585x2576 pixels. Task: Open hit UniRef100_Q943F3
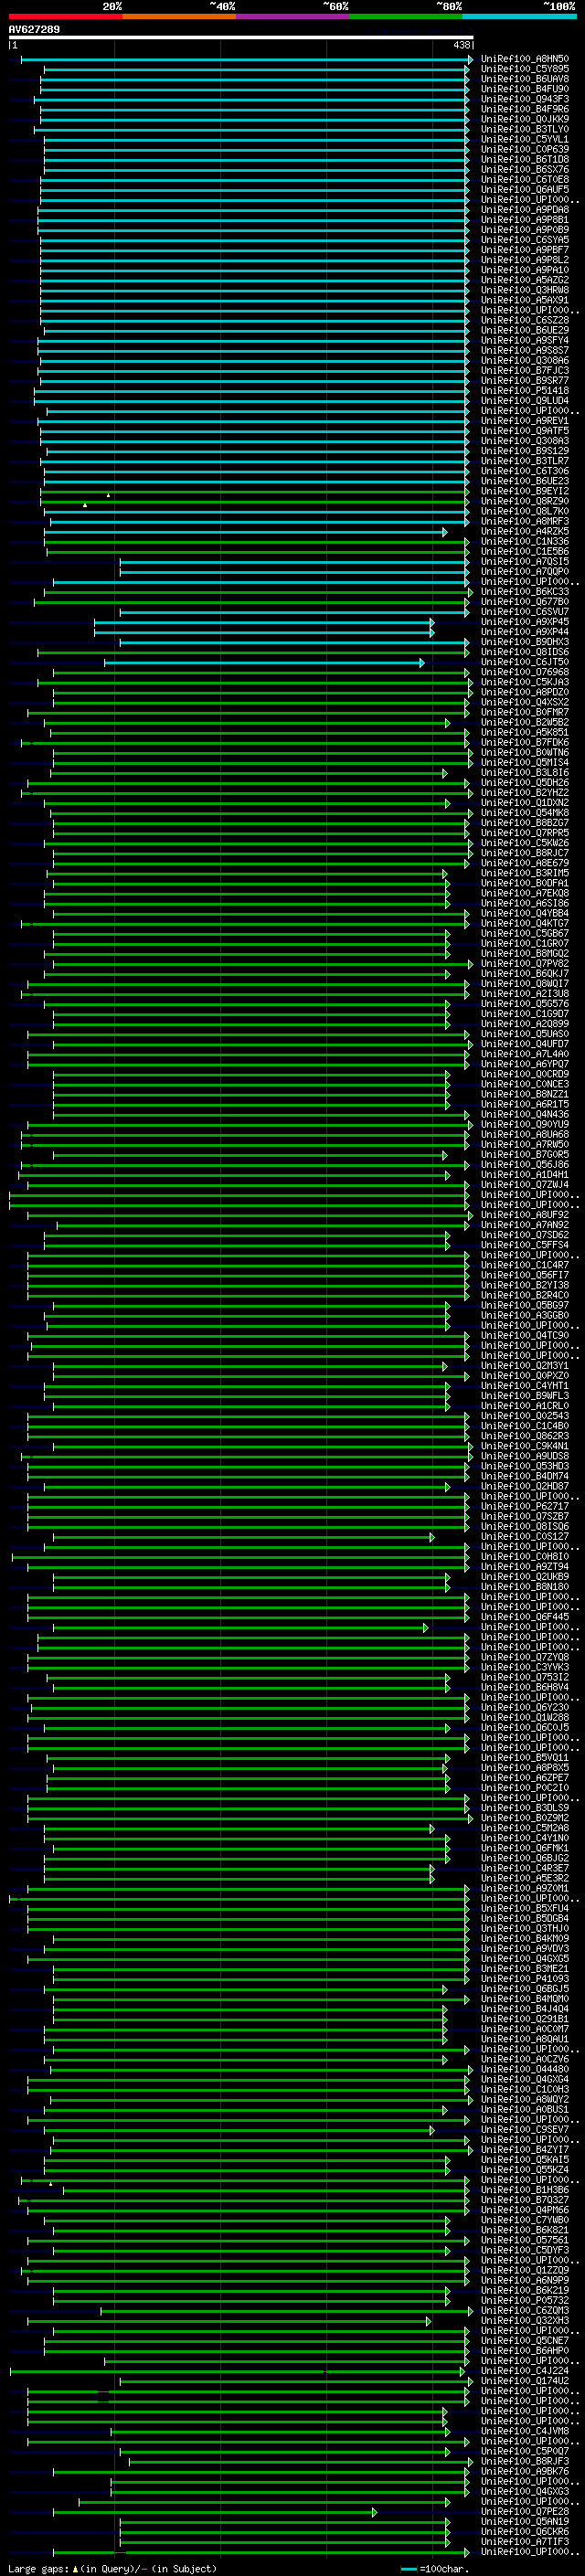[525, 99]
